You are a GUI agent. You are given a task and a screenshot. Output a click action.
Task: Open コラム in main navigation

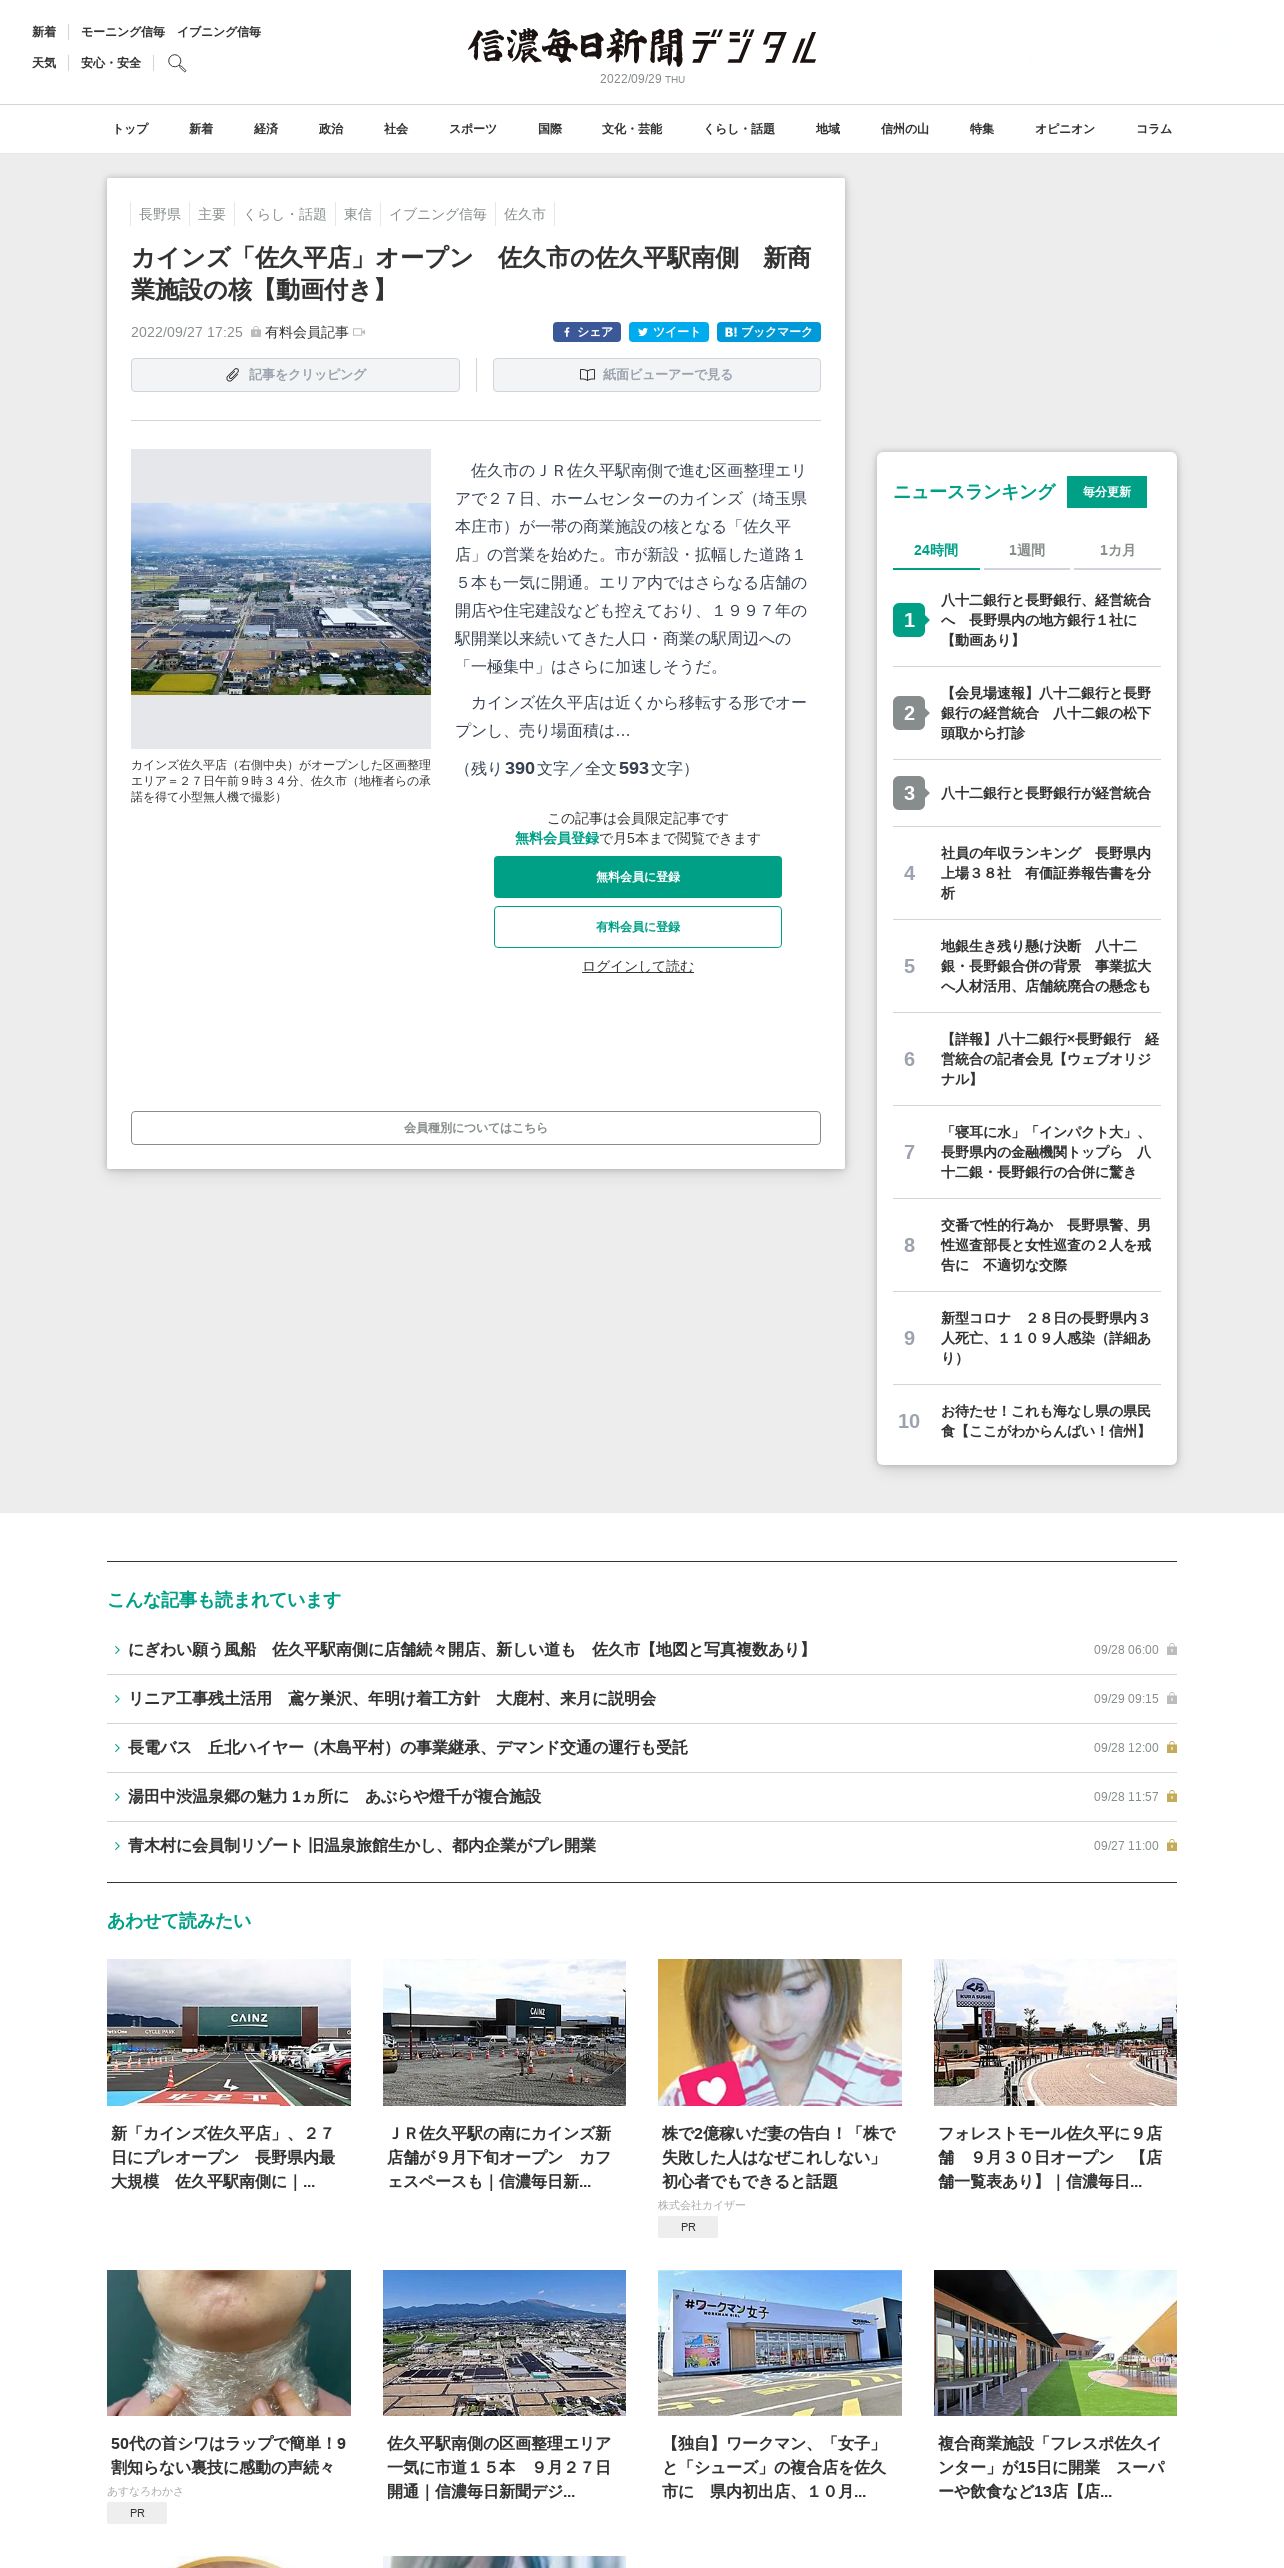1154,129
